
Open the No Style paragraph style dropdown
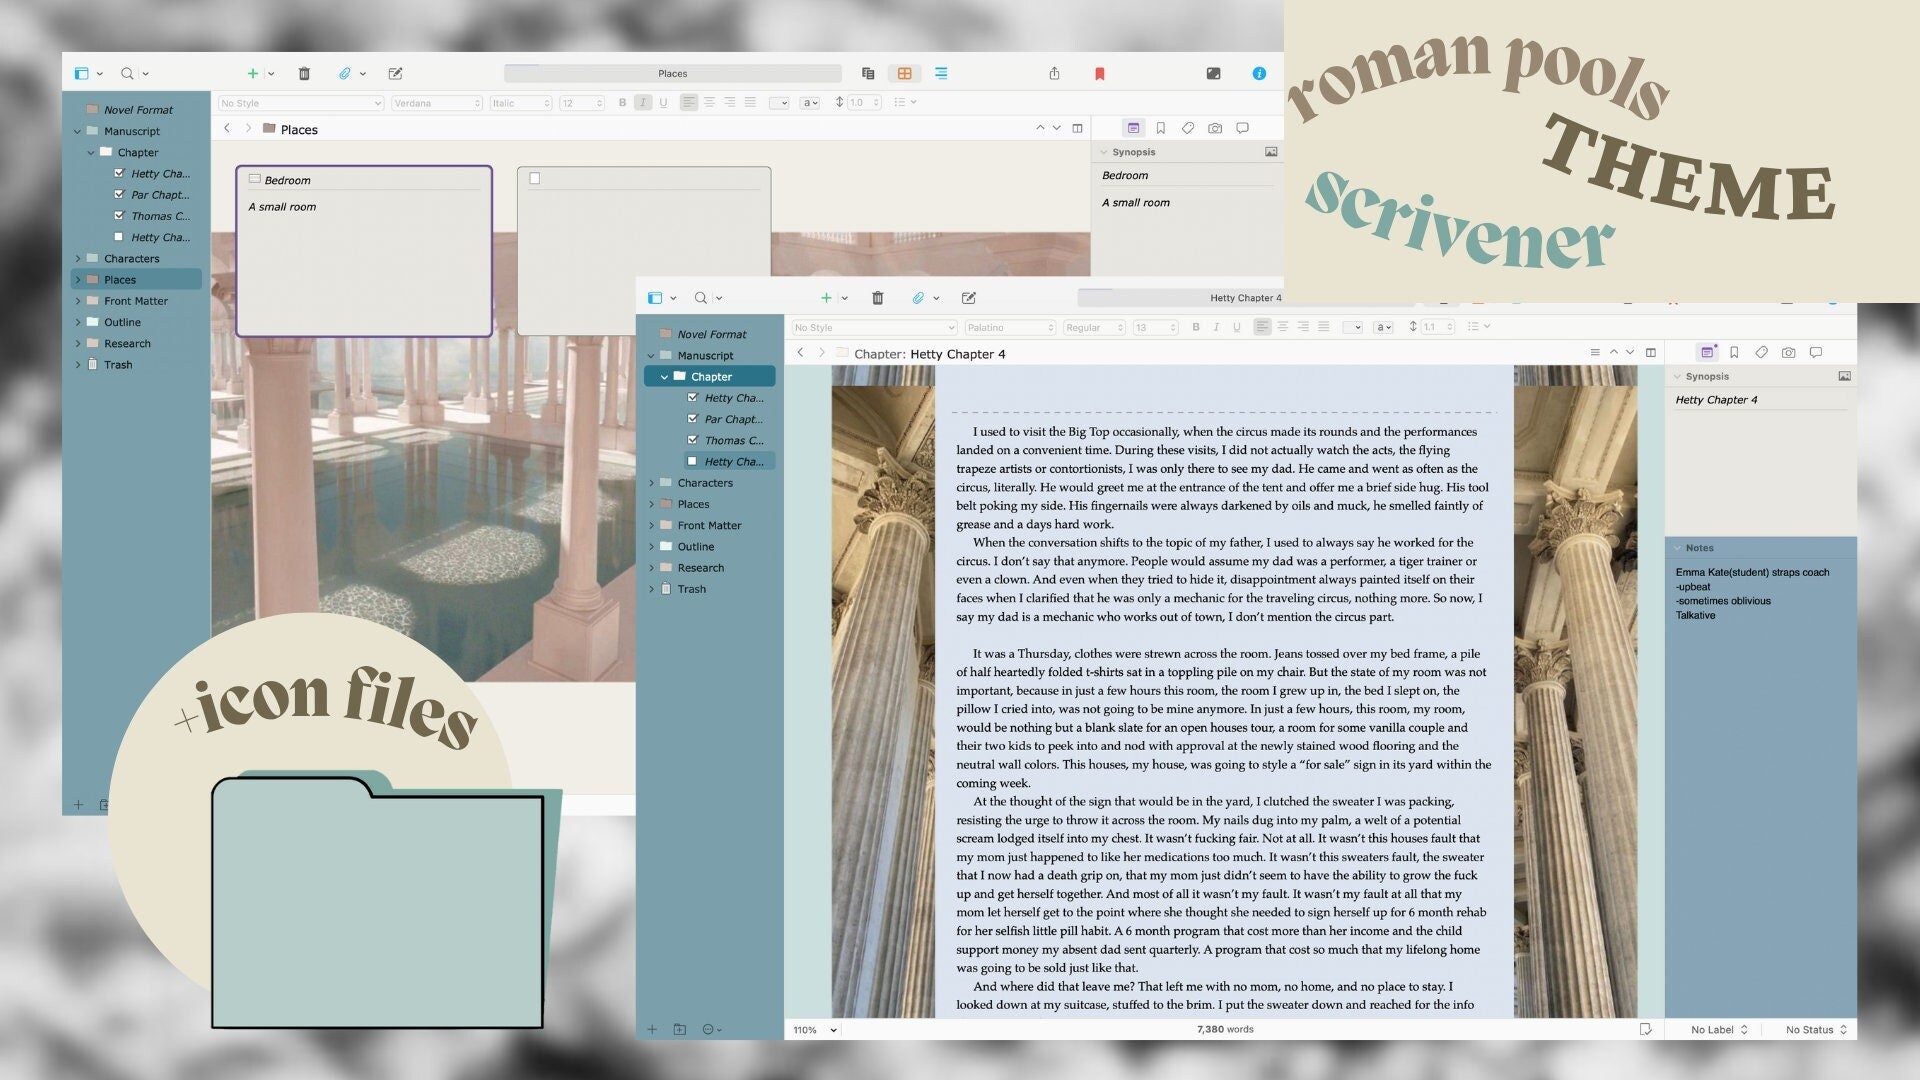coord(873,327)
